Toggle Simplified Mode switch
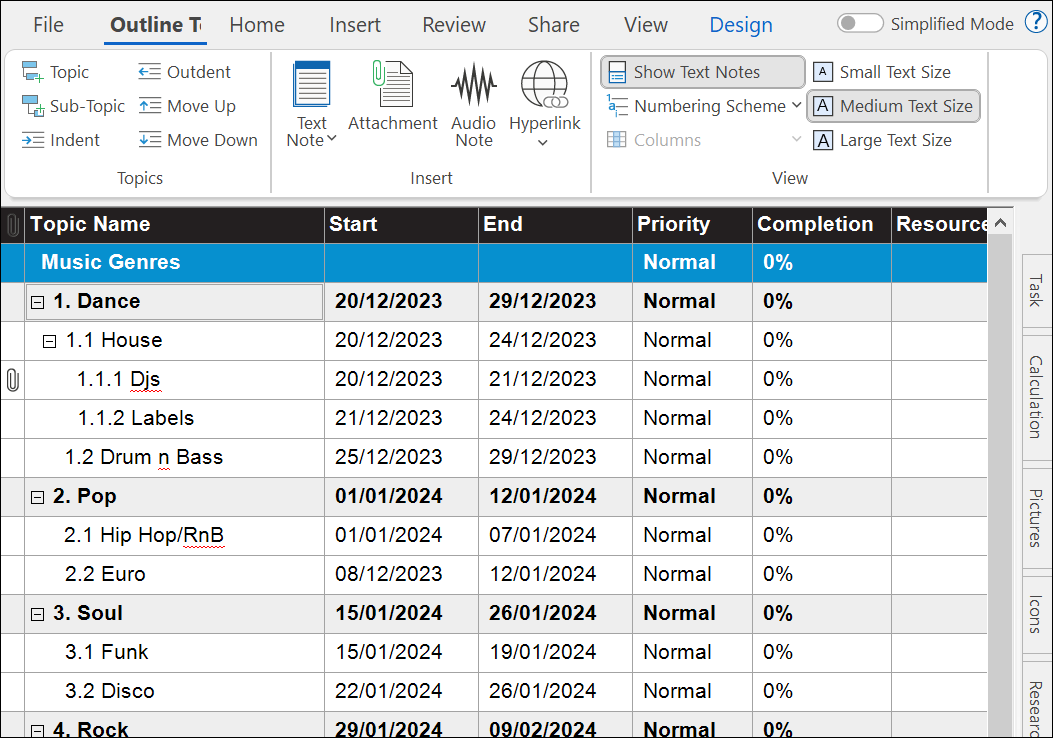 [x=860, y=23]
